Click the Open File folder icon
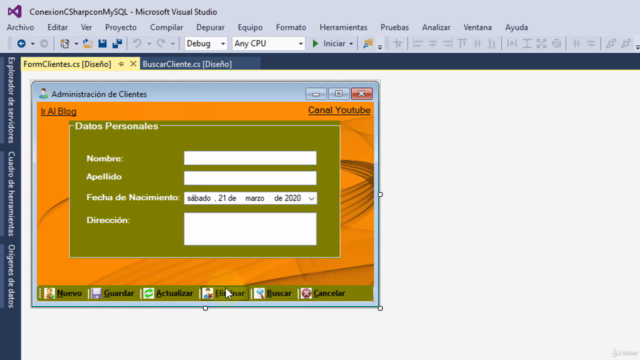The image size is (640, 360). 87,43
